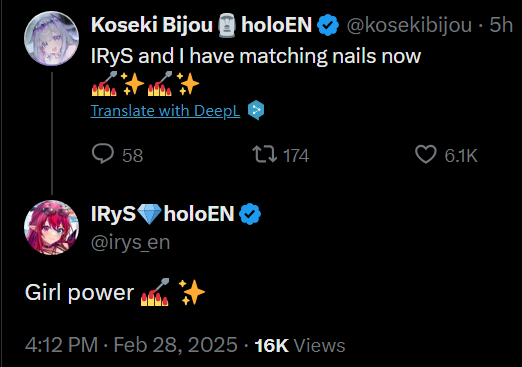The width and height of the screenshot is (522, 367).
Task: Open Koseki Bijou's profile avatar
Action: 52,38
